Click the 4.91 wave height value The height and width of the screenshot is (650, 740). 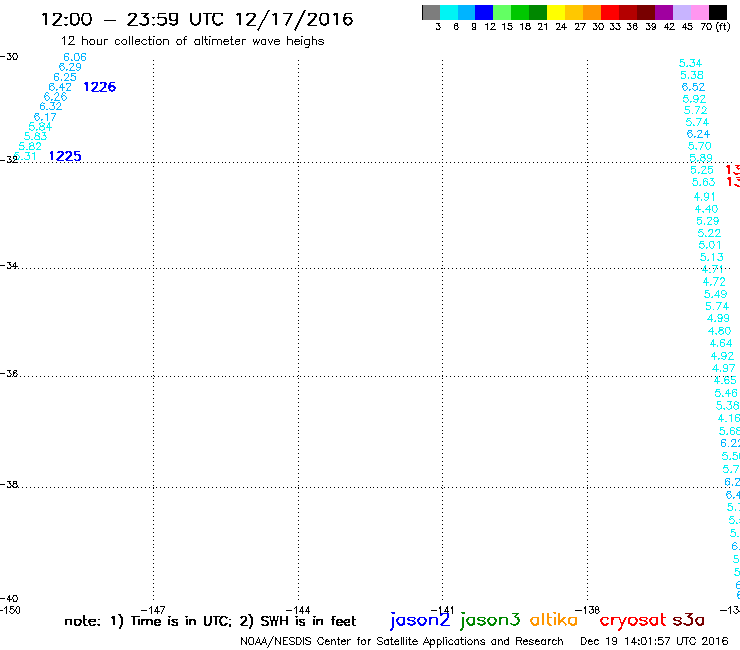[705, 197]
